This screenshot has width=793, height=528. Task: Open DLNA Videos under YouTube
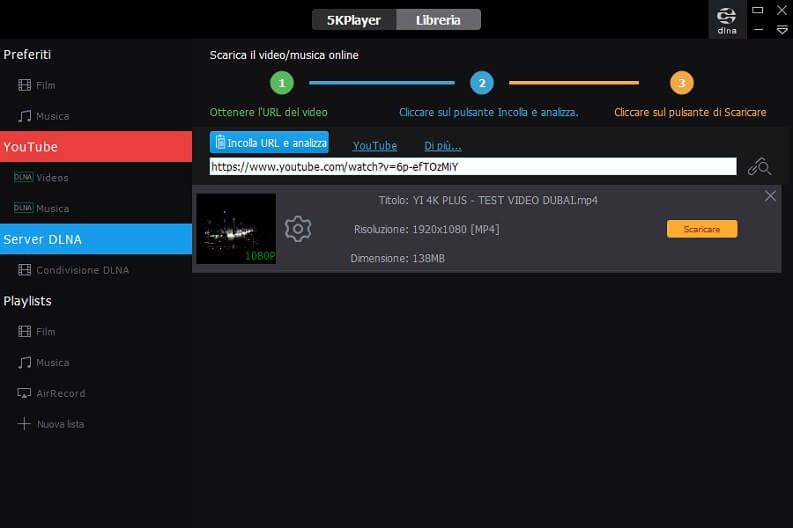coord(41,178)
